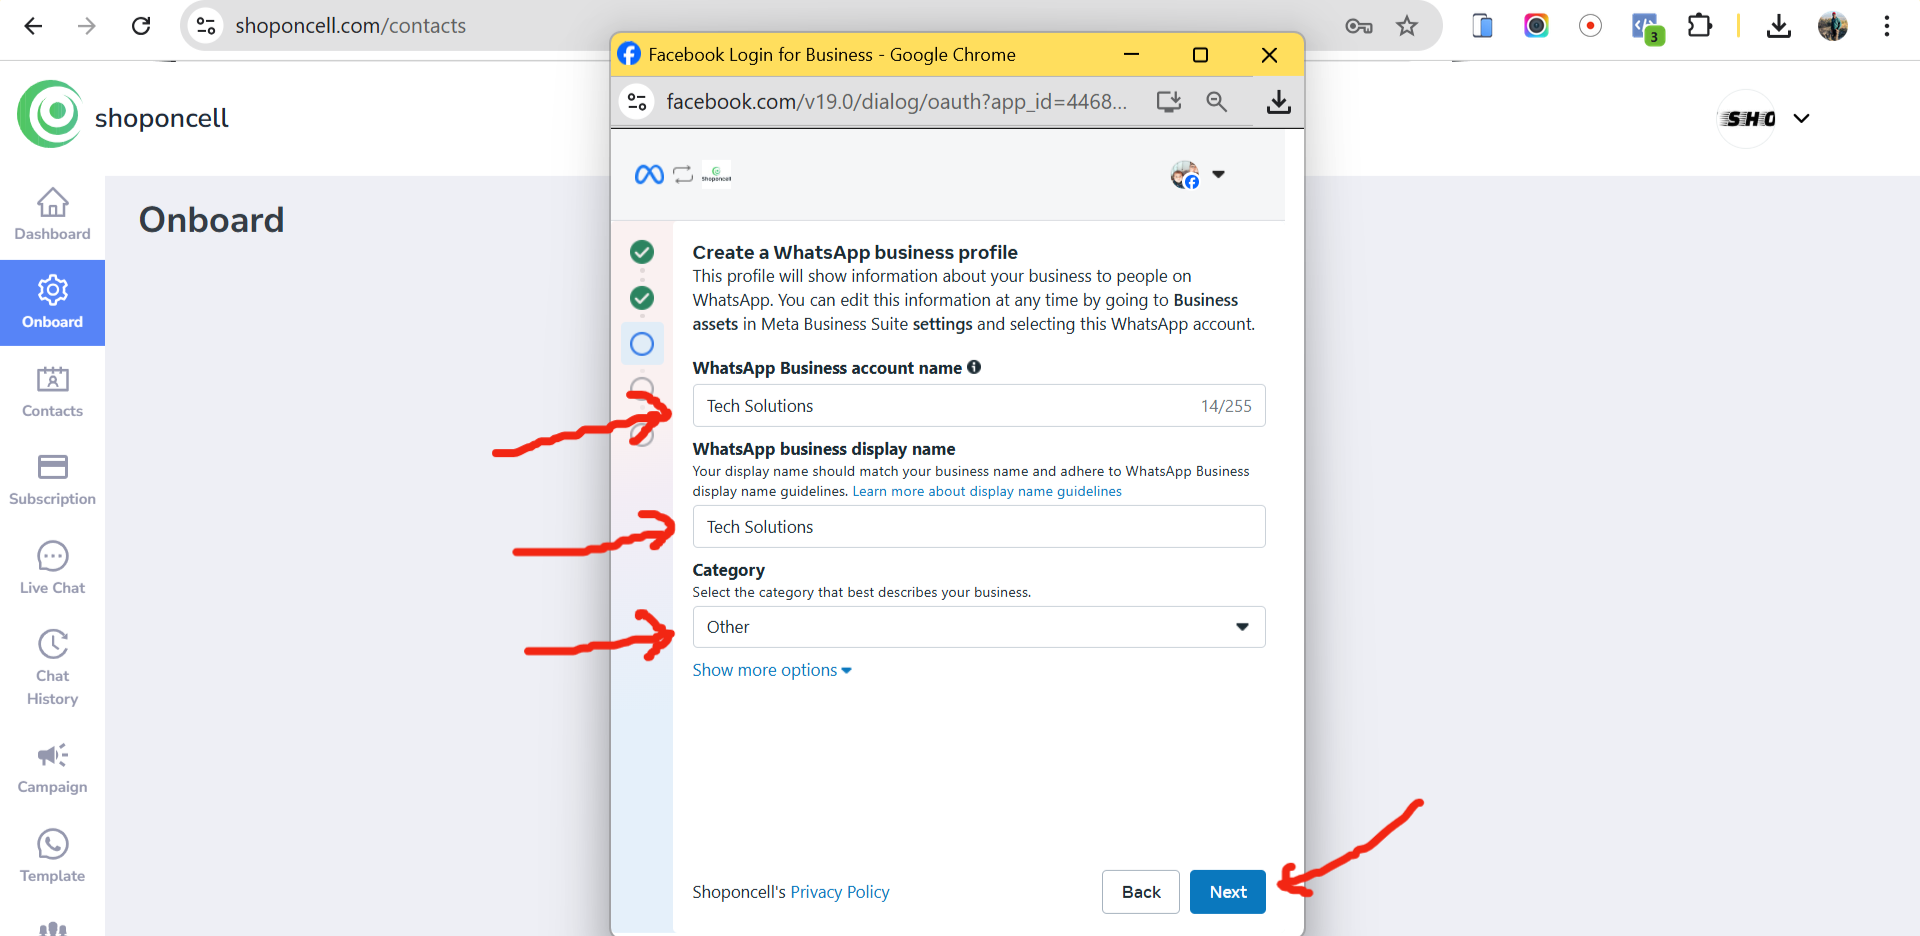The height and width of the screenshot is (936, 1920).
Task: Click the red record extension icon
Action: pos(1590,26)
